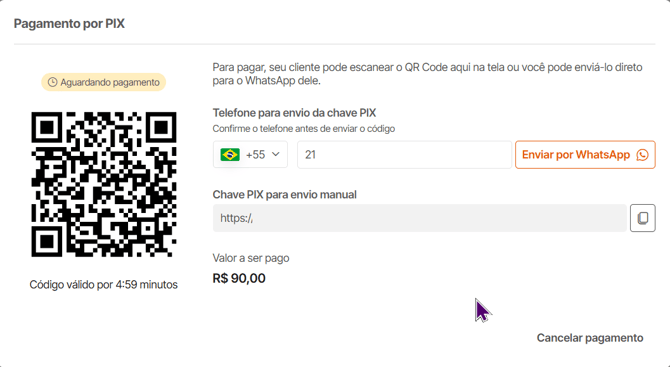Click the Valor a ser pago label
This screenshot has width=670, height=367.
(251, 258)
